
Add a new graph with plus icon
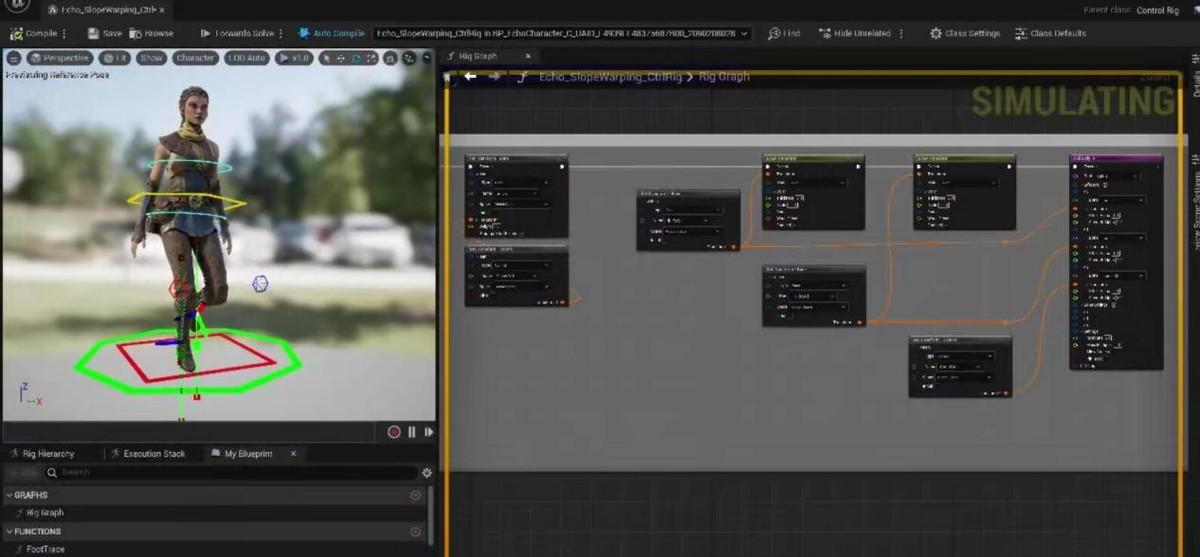415,495
